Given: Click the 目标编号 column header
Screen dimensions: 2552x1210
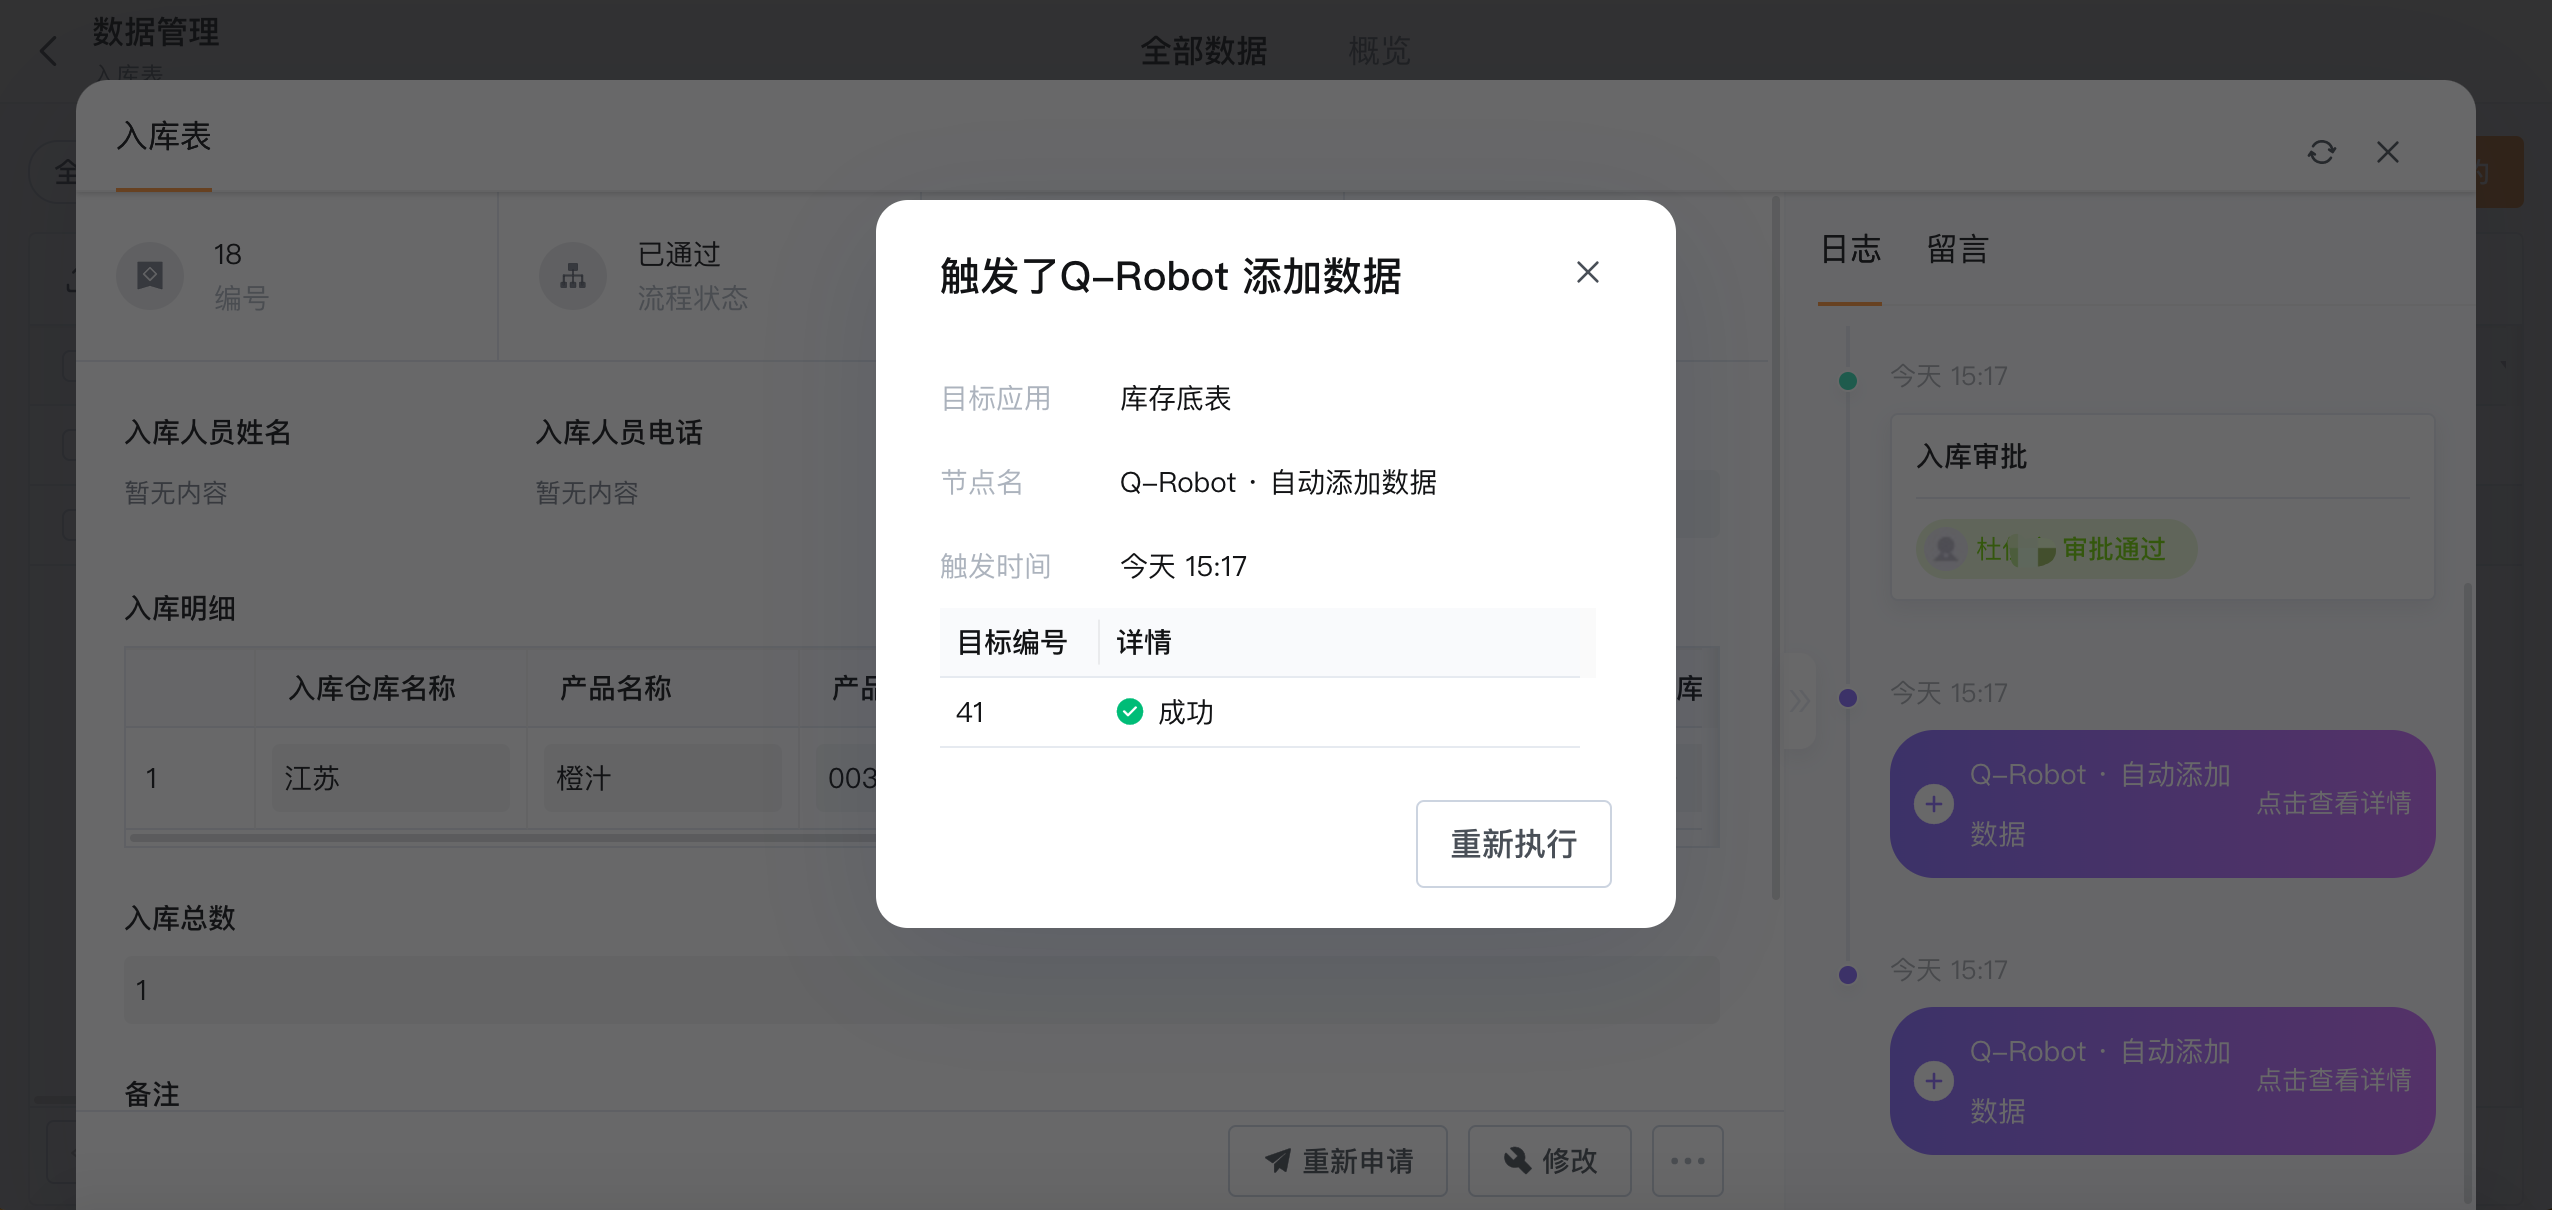Looking at the screenshot, I should pos(1013,642).
